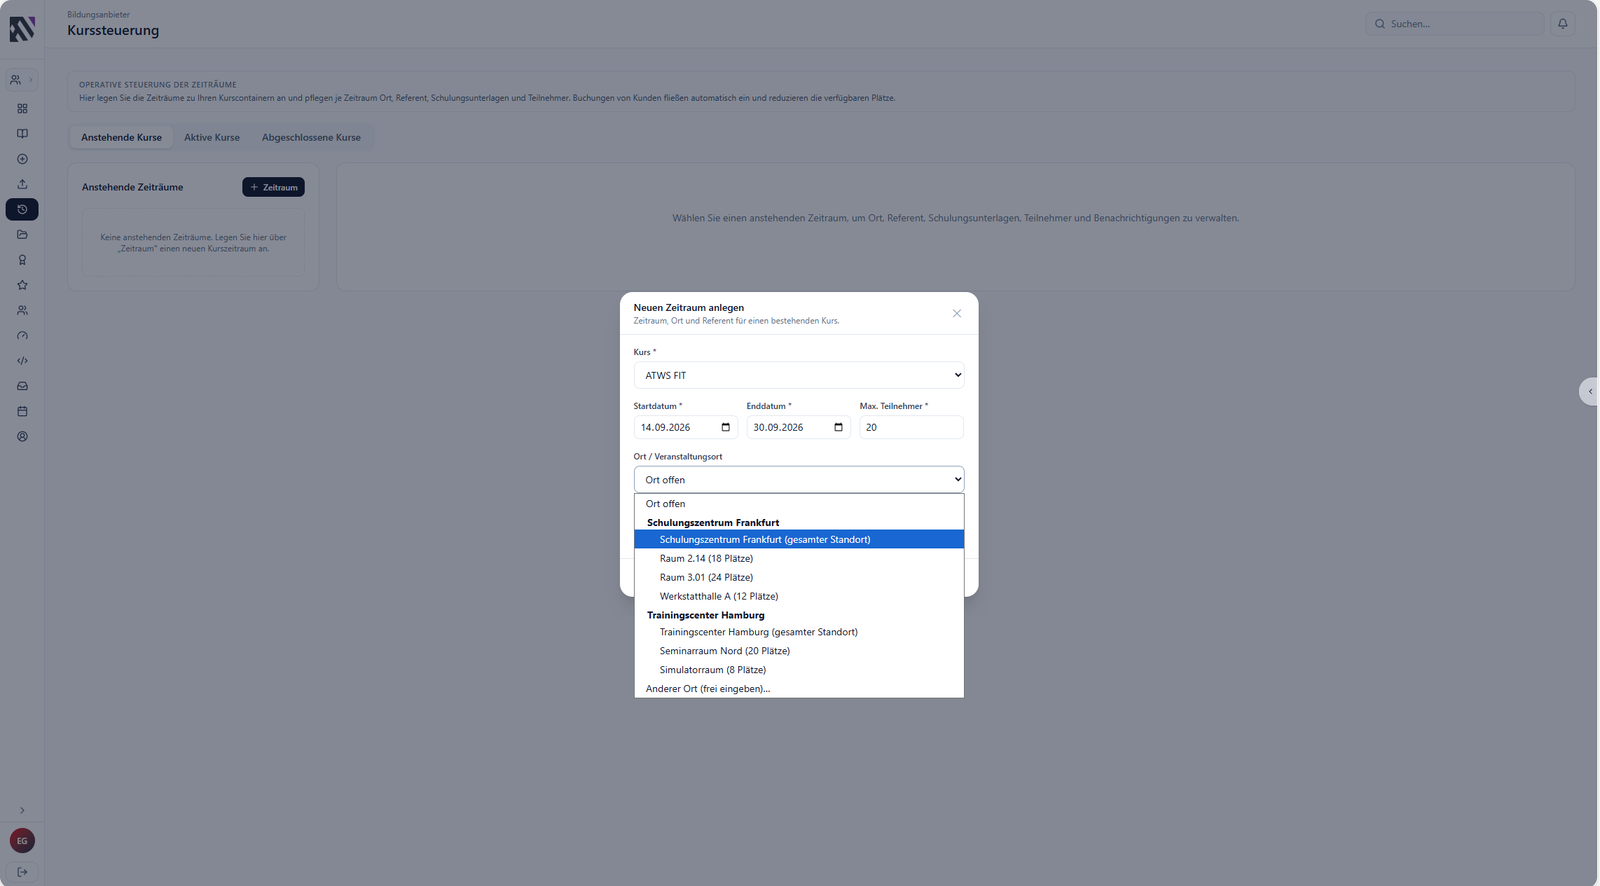Viewport: 1600px width, 886px height.
Task: Open the Startdatum calendar picker icon
Action: coord(726,427)
